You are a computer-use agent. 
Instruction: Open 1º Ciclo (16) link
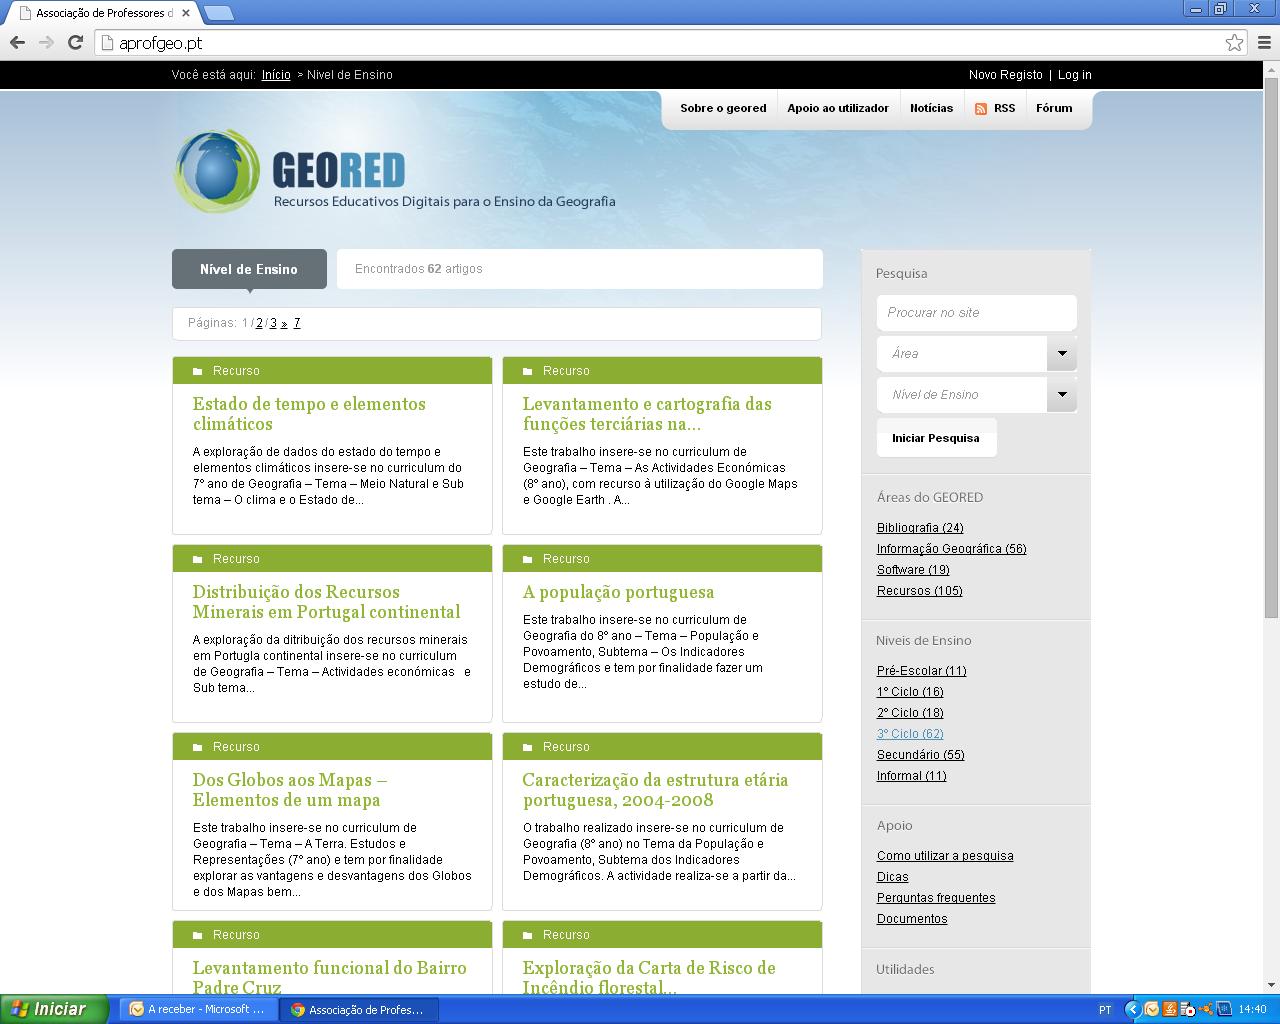pos(910,692)
